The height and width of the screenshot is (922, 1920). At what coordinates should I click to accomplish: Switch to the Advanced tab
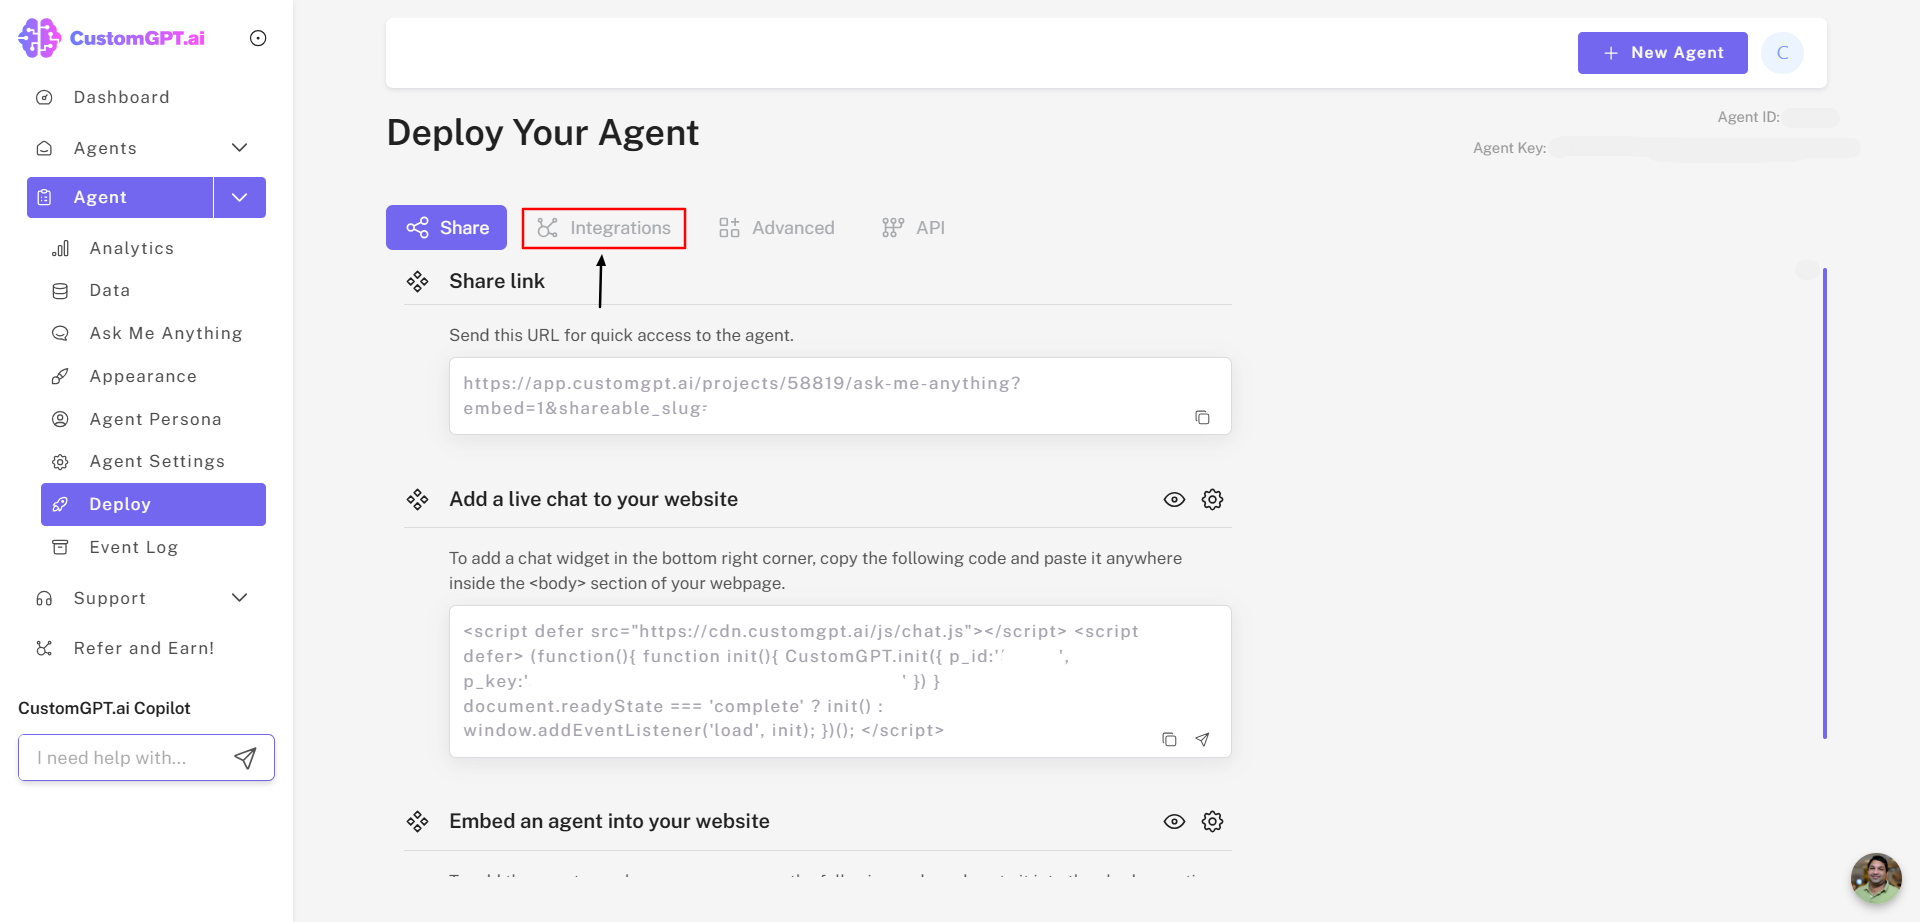coord(776,228)
